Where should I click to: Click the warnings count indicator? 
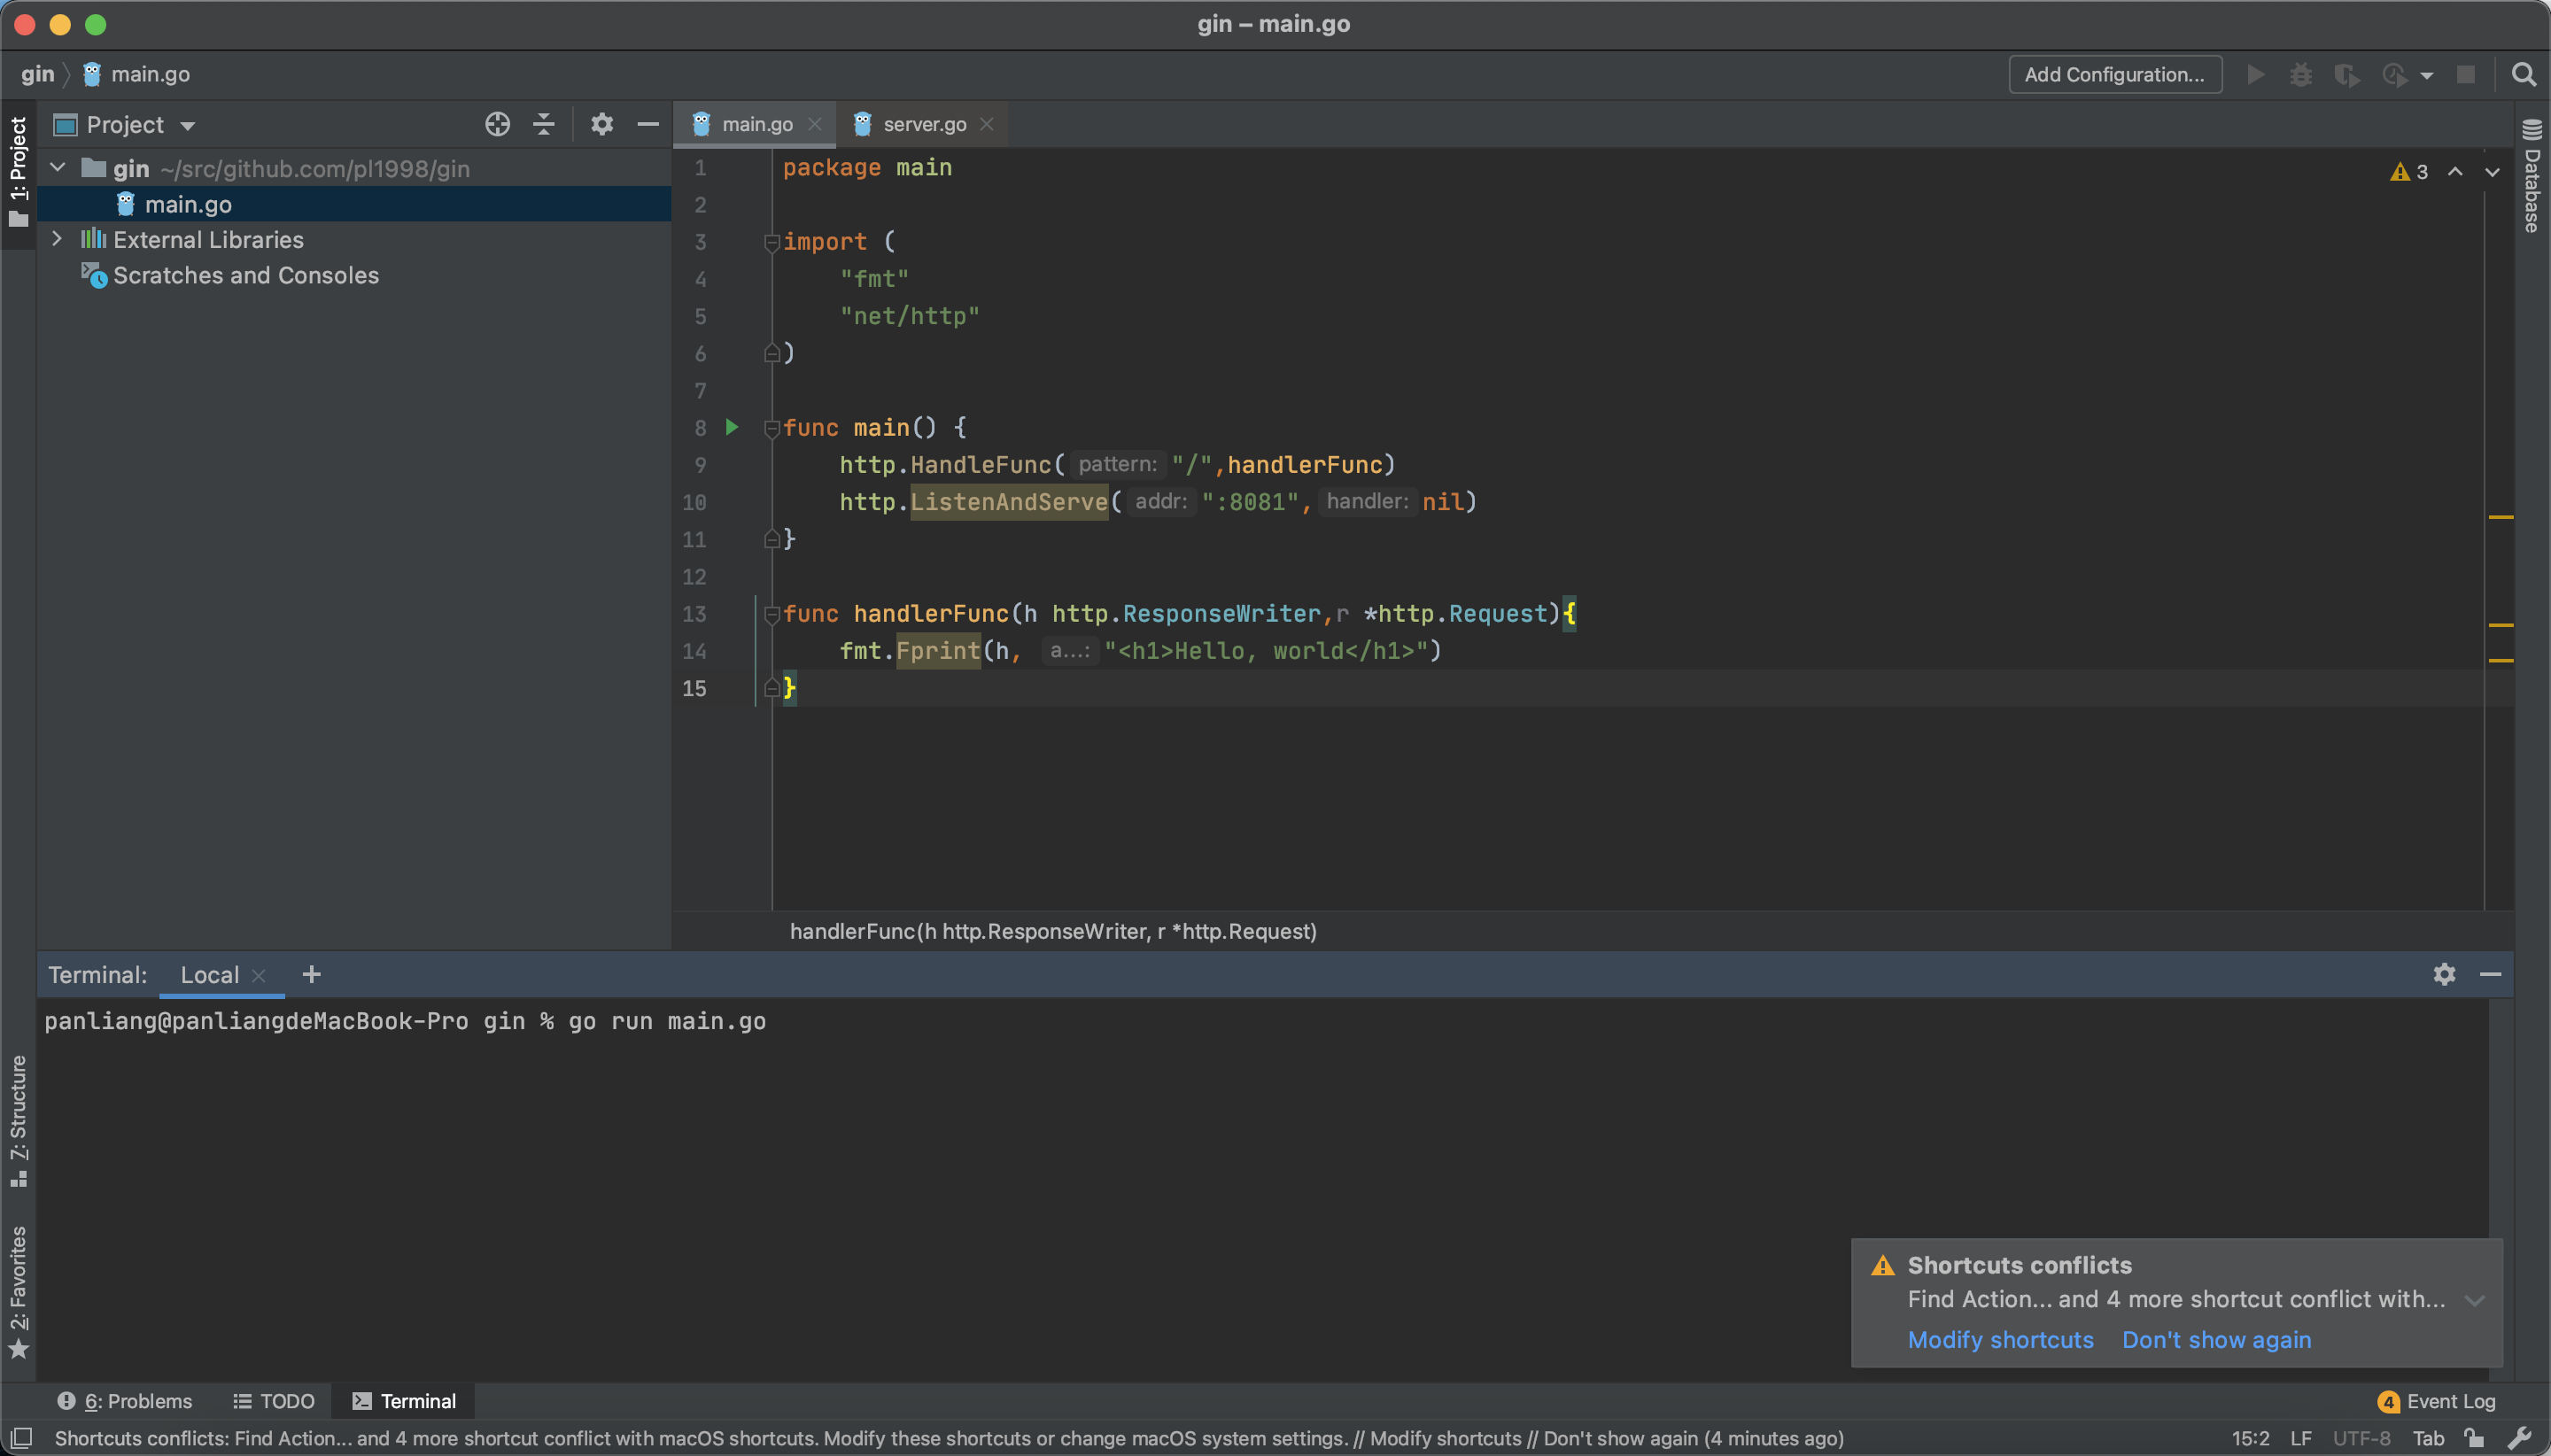[x=2409, y=172]
